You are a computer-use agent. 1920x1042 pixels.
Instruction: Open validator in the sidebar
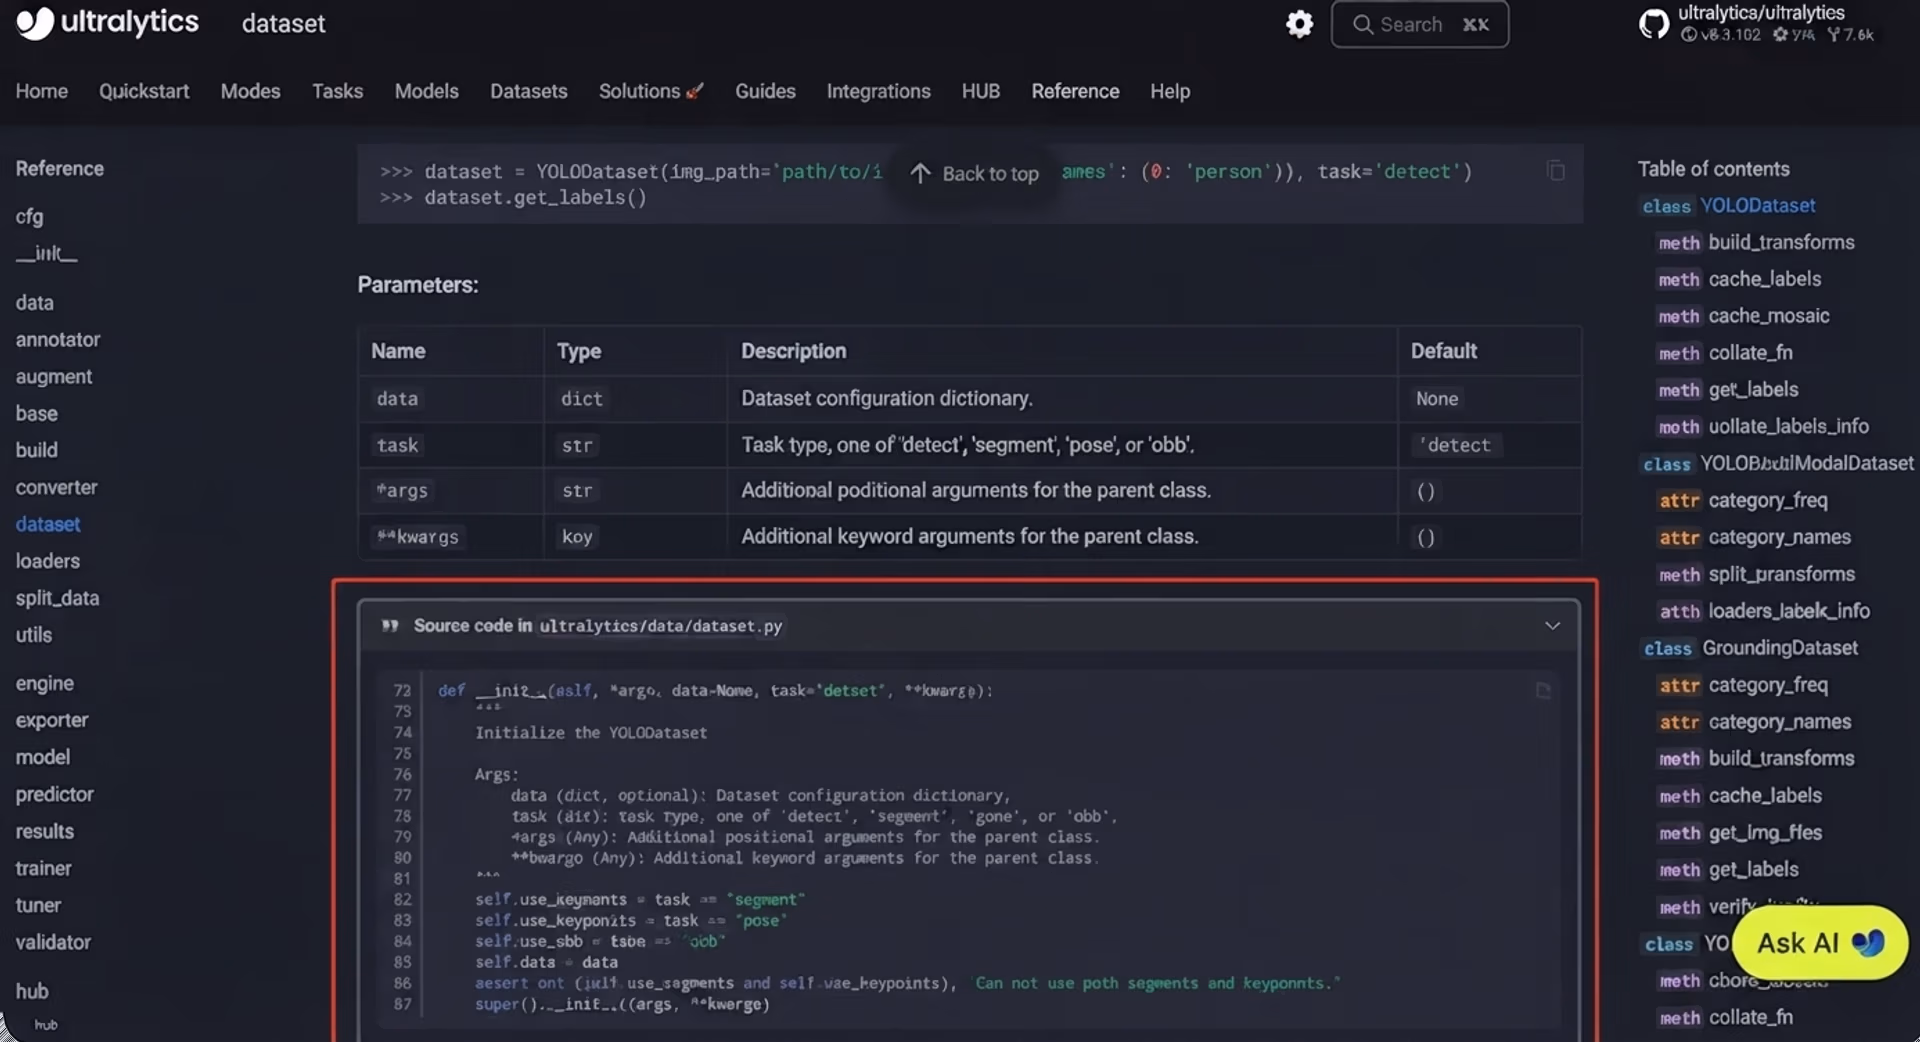tap(53, 942)
